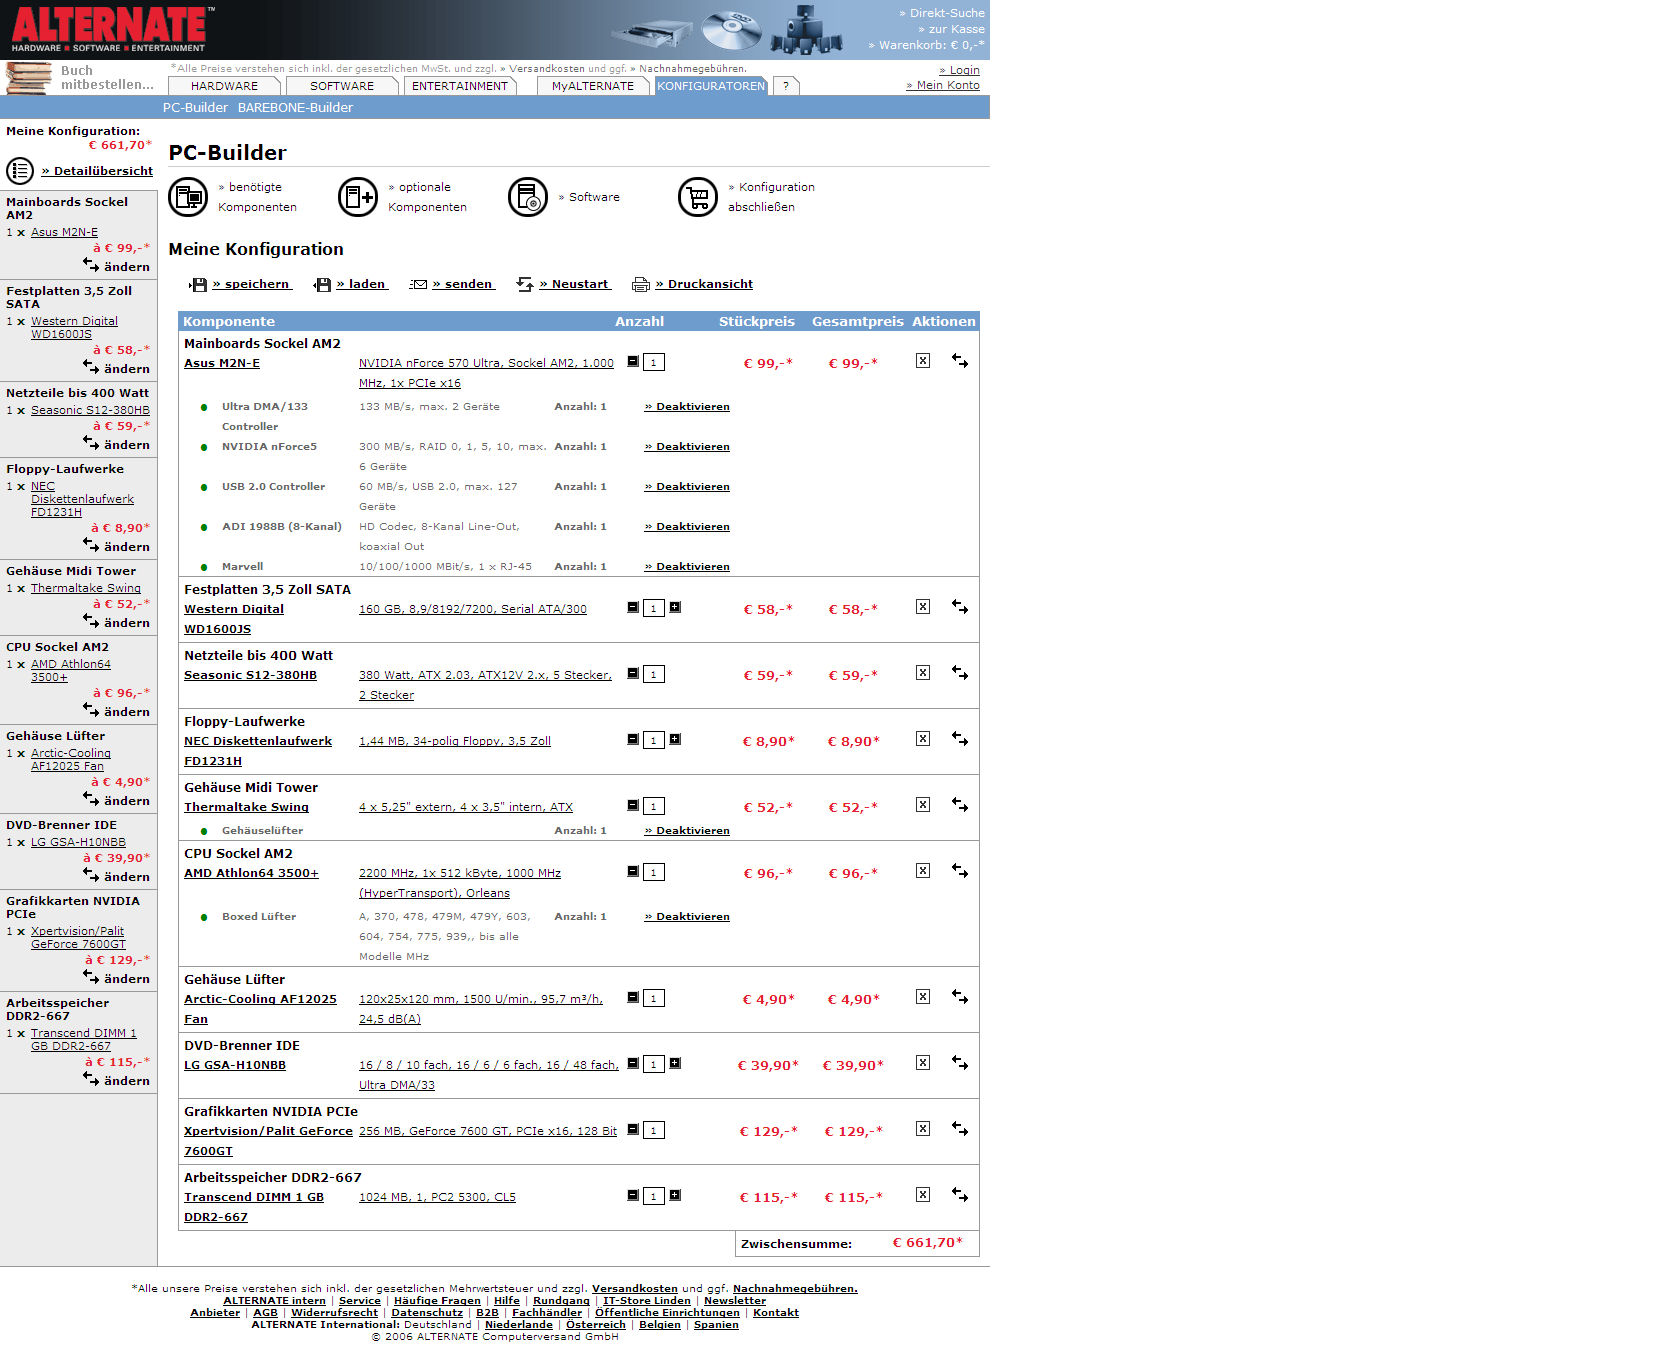Click quantity field for Xpertvision GeForce 7600GT

coord(654,1130)
